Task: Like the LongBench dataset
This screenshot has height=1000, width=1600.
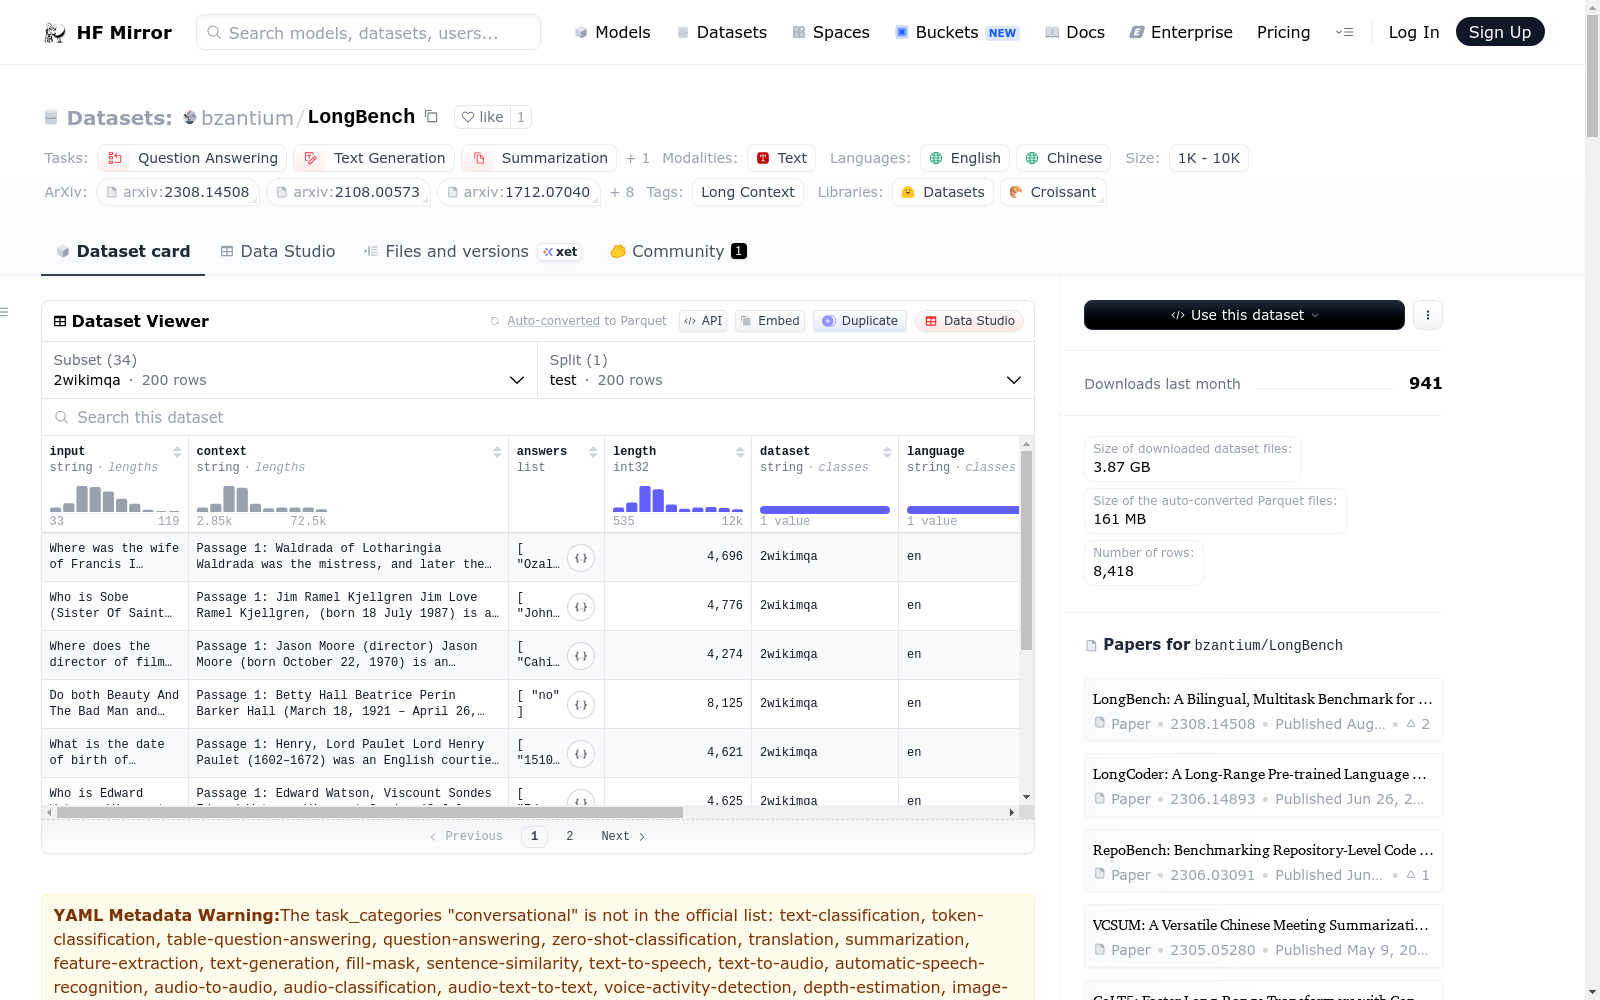Action: [482, 117]
